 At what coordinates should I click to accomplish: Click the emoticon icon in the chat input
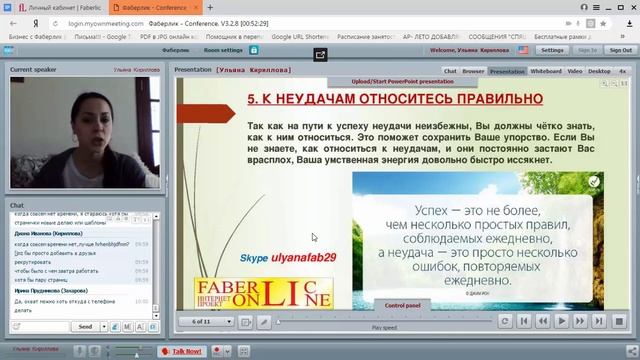pyautogui.click(x=16, y=327)
